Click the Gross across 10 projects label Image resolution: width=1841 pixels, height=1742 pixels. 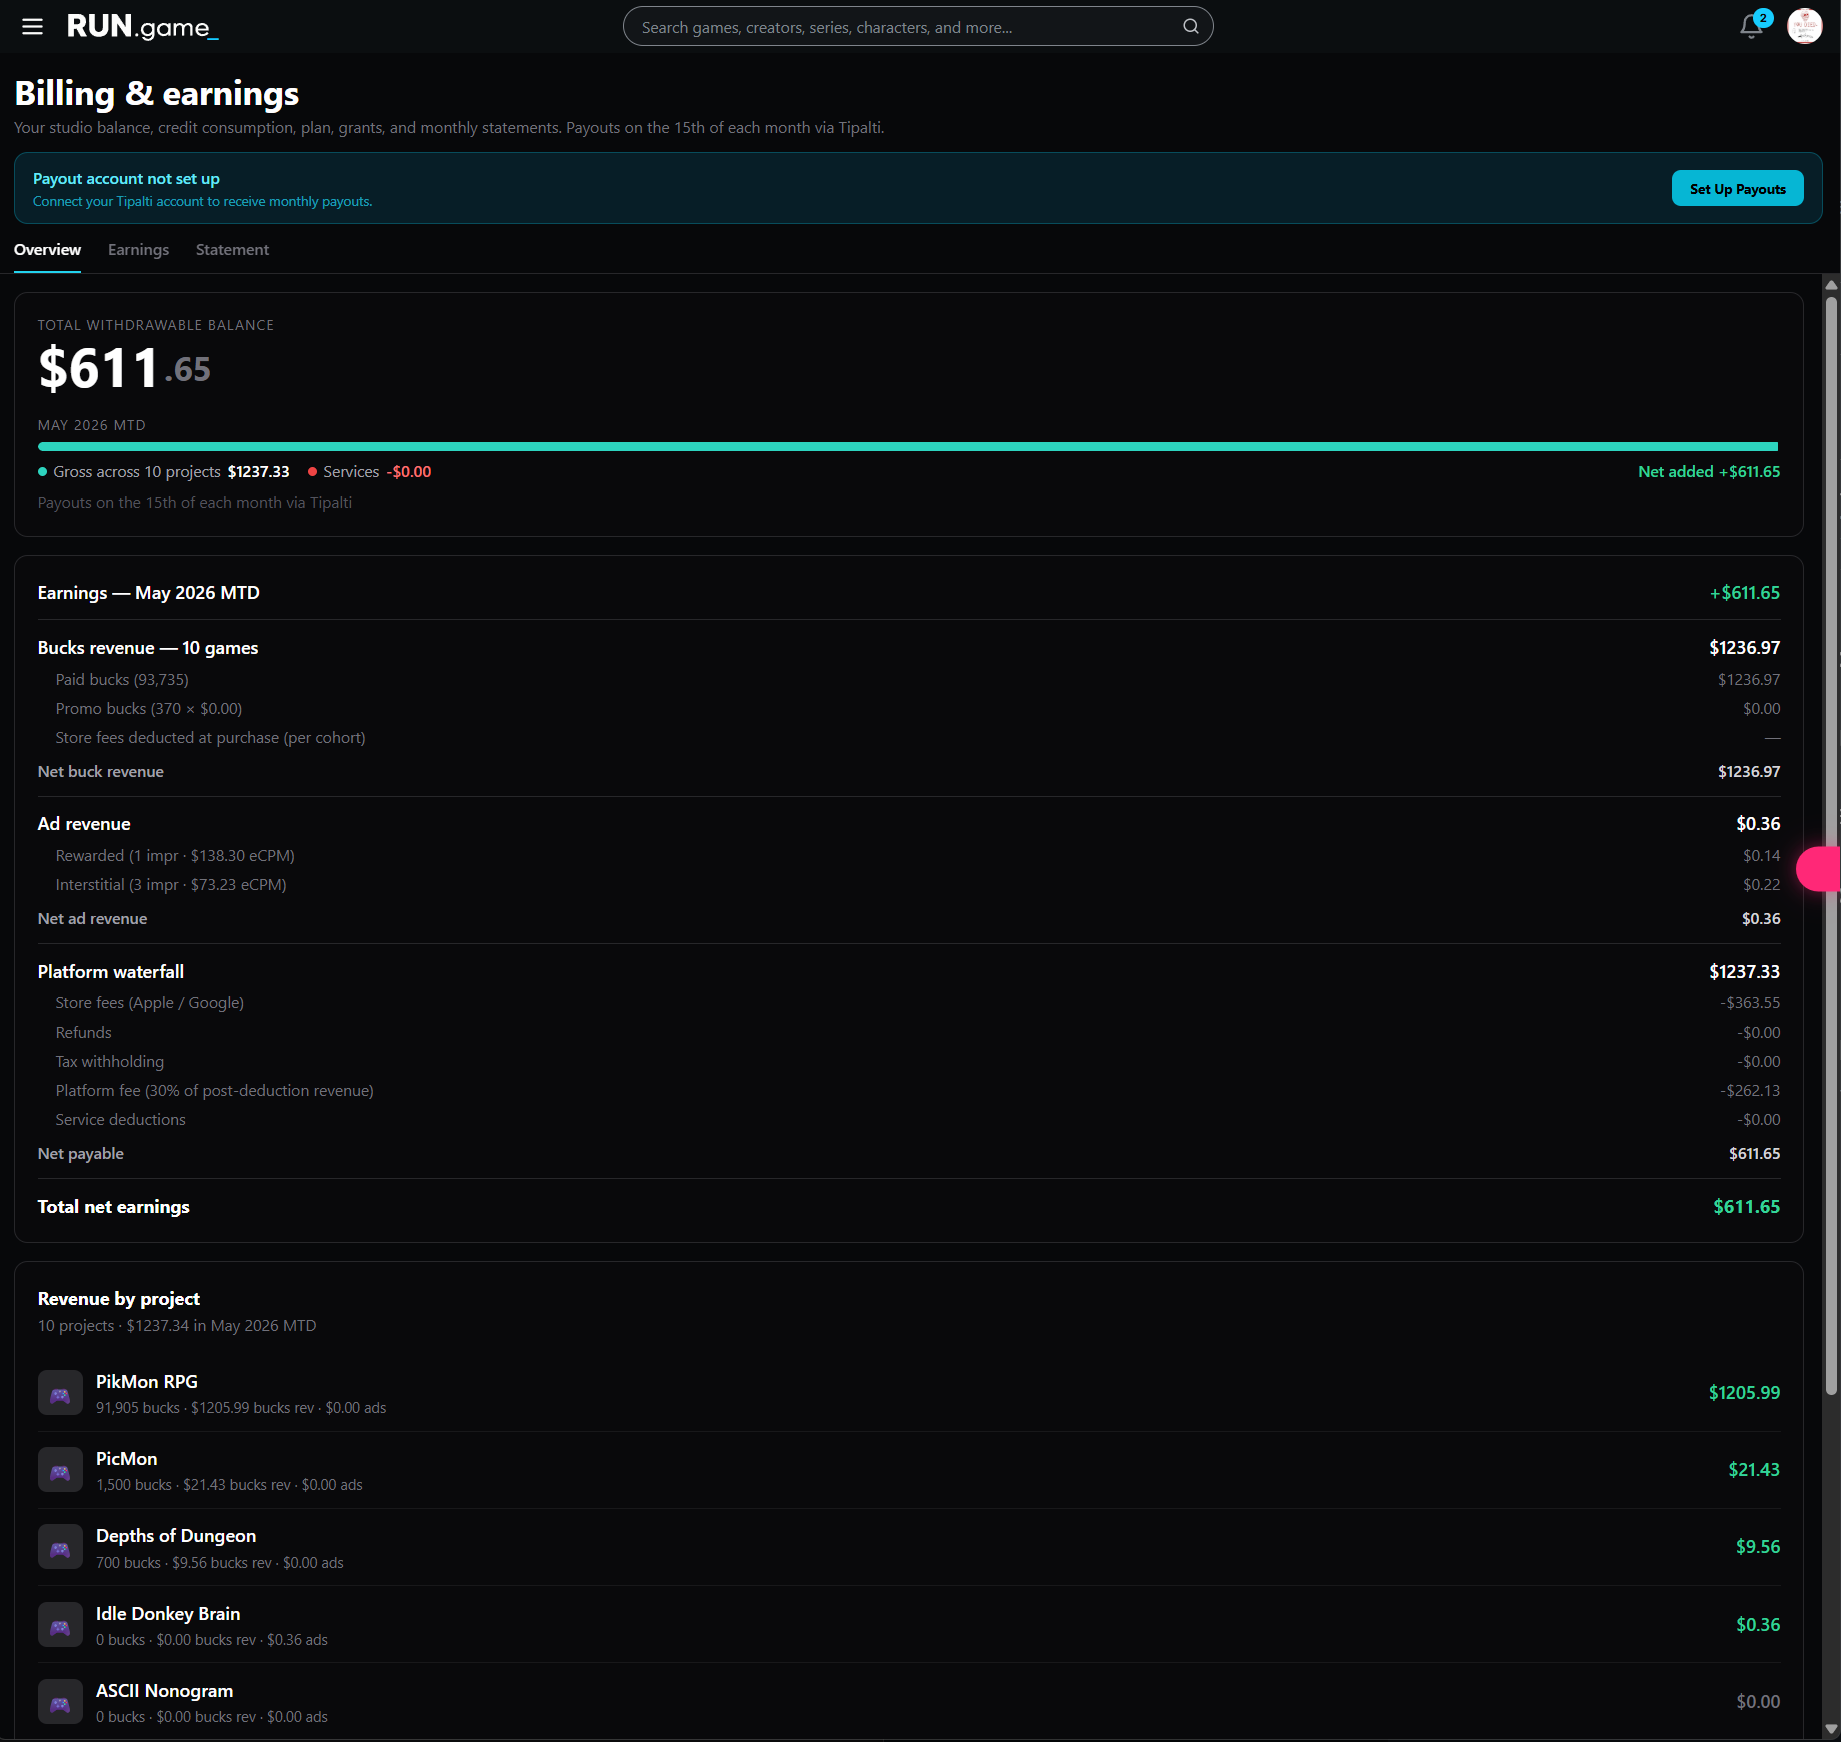point(137,472)
